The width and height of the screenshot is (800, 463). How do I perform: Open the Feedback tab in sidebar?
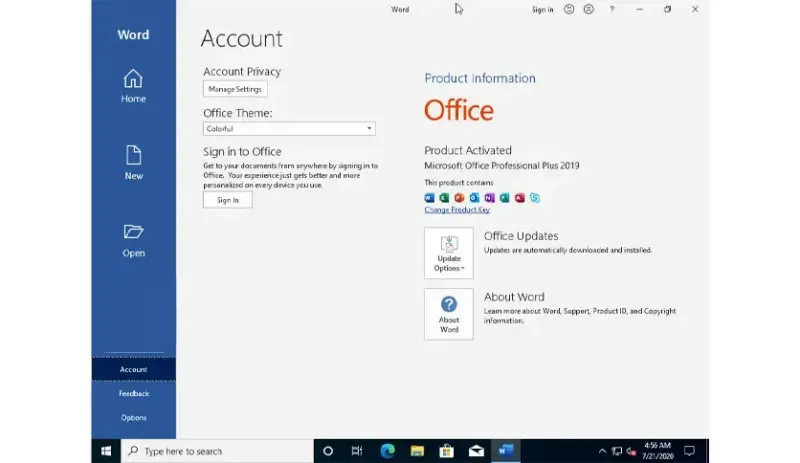[134, 393]
